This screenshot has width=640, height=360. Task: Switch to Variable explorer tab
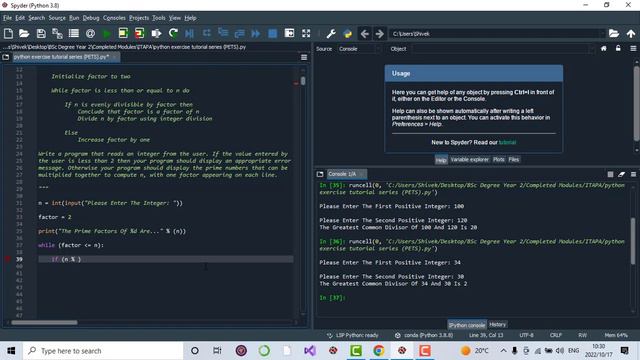click(469, 160)
